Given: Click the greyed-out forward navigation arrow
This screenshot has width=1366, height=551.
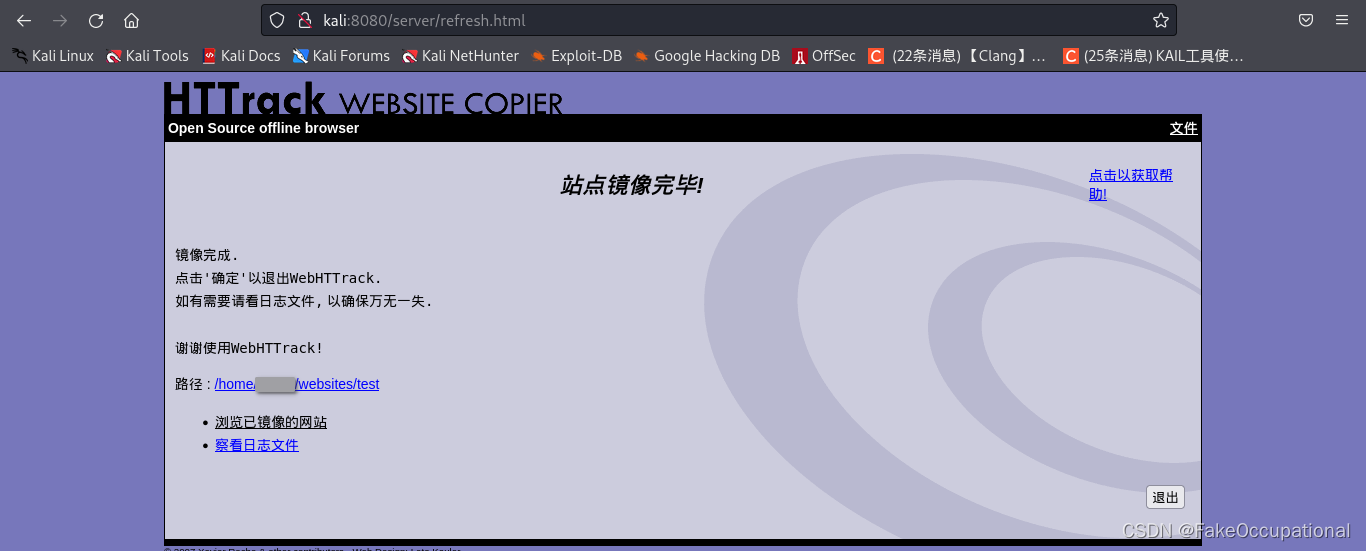Looking at the screenshot, I should pyautogui.click(x=60, y=20).
